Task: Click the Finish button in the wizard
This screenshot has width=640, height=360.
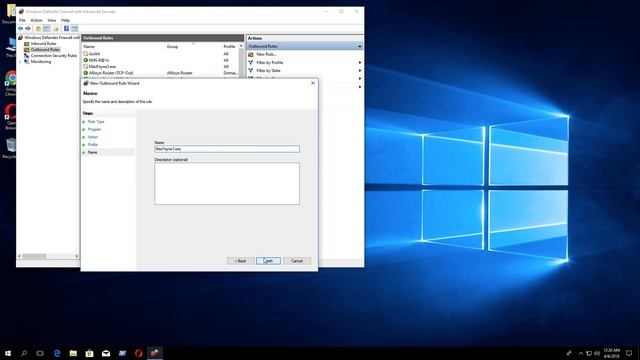Action: pyautogui.click(x=268, y=261)
